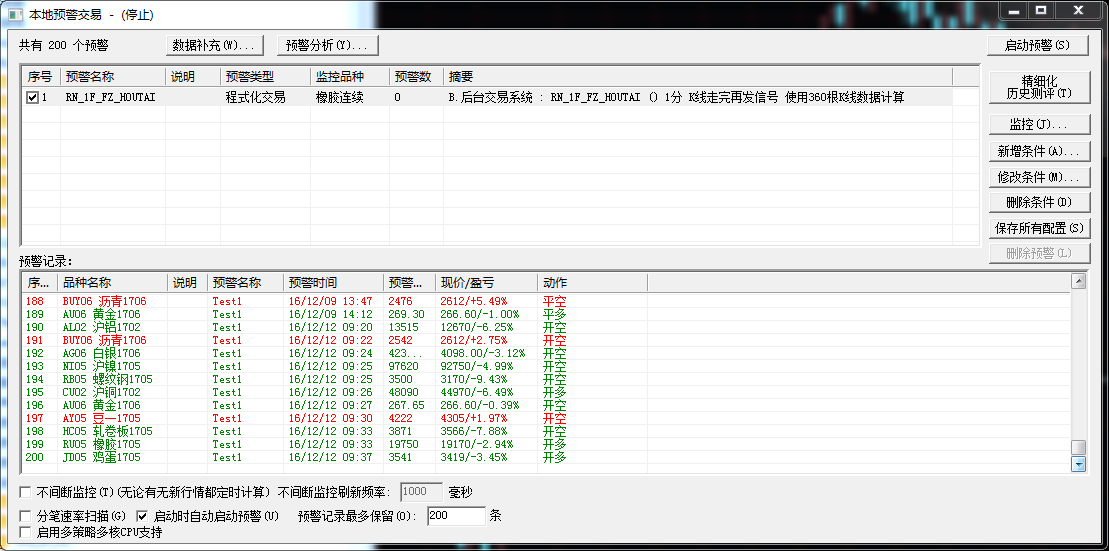This screenshot has width=1109, height=551.
Task: Select record 200 JD05 鸡蛋1705
Action: (545, 457)
